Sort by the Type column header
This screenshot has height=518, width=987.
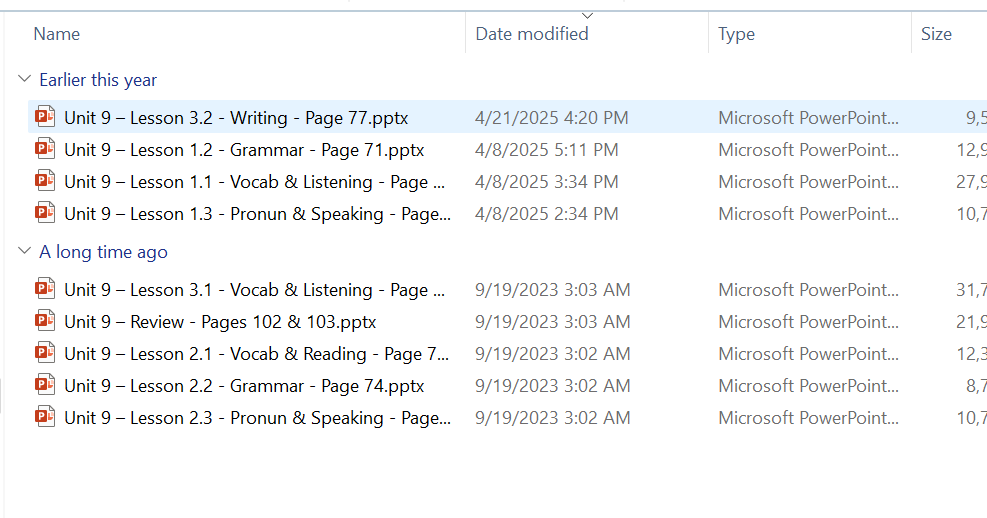[x=736, y=34]
